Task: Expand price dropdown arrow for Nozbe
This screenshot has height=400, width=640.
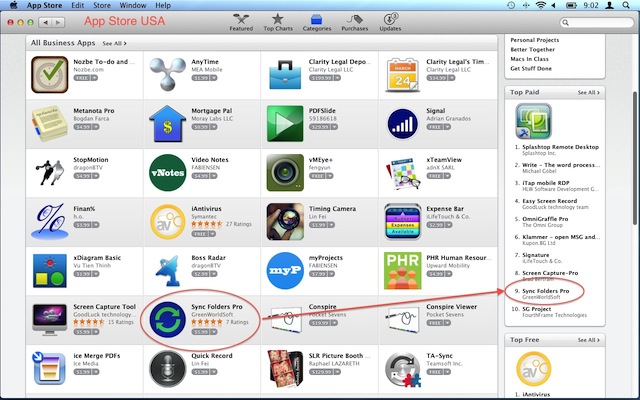Action: pyautogui.click(x=94, y=78)
